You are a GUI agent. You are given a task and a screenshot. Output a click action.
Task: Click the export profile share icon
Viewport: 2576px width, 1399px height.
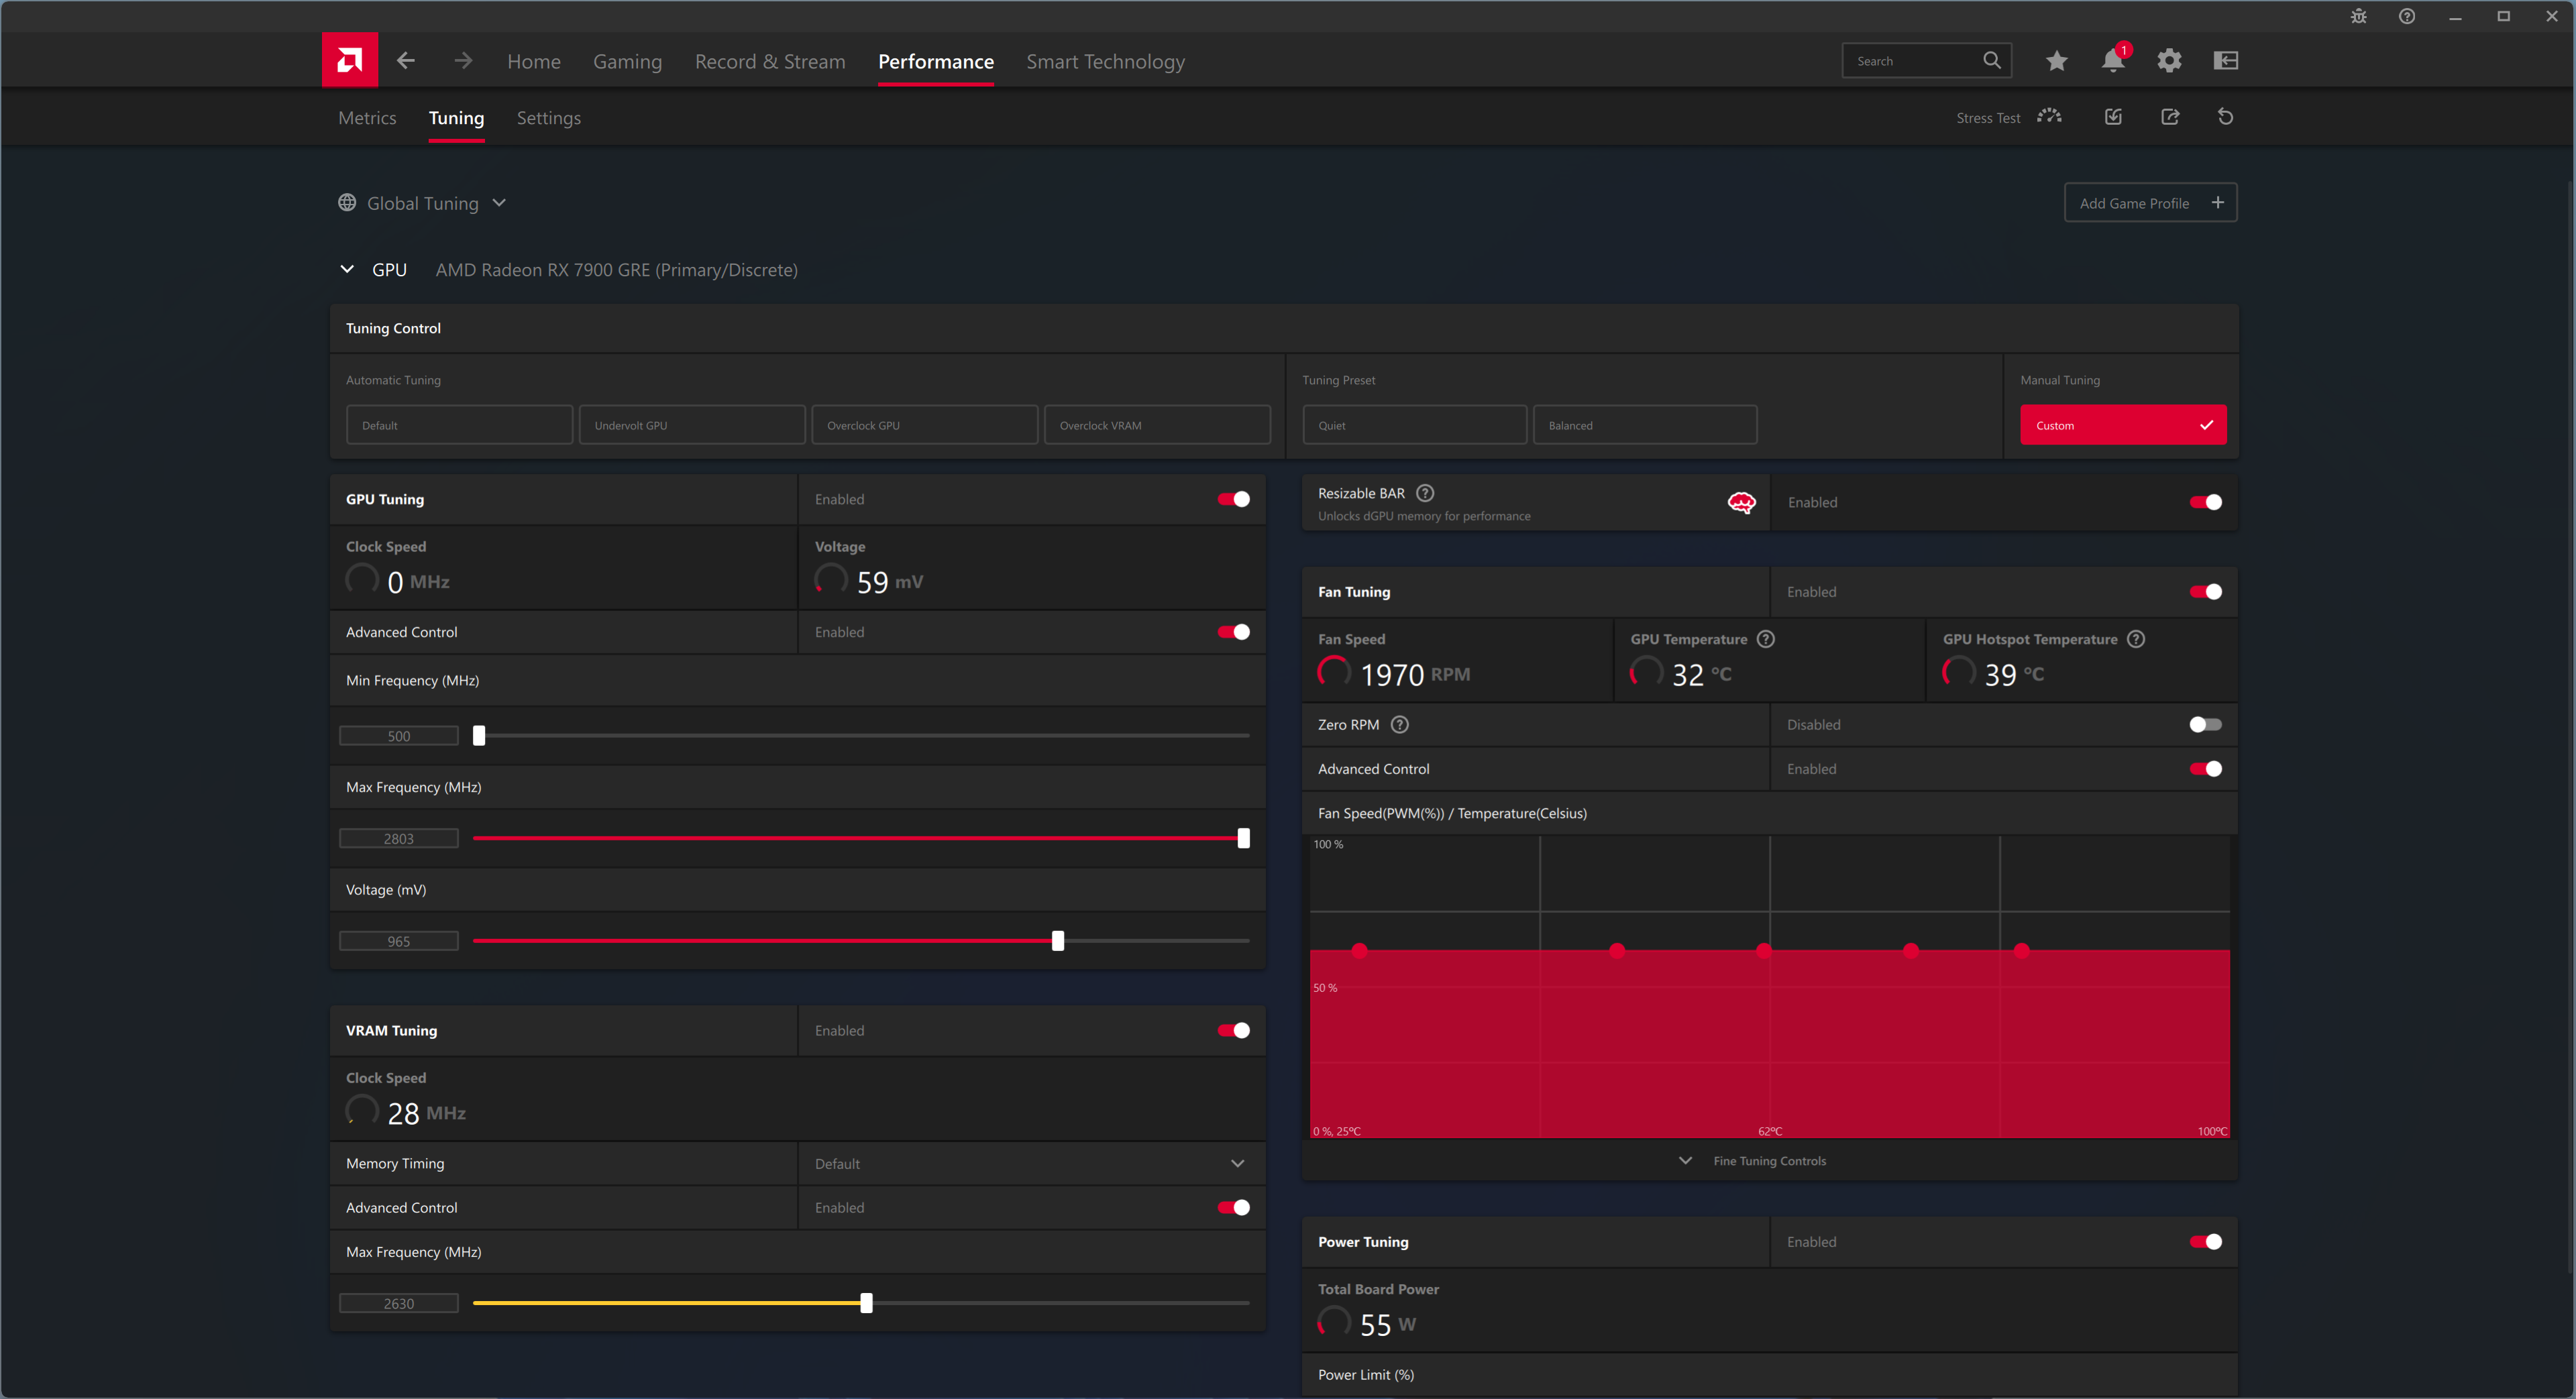[2169, 117]
